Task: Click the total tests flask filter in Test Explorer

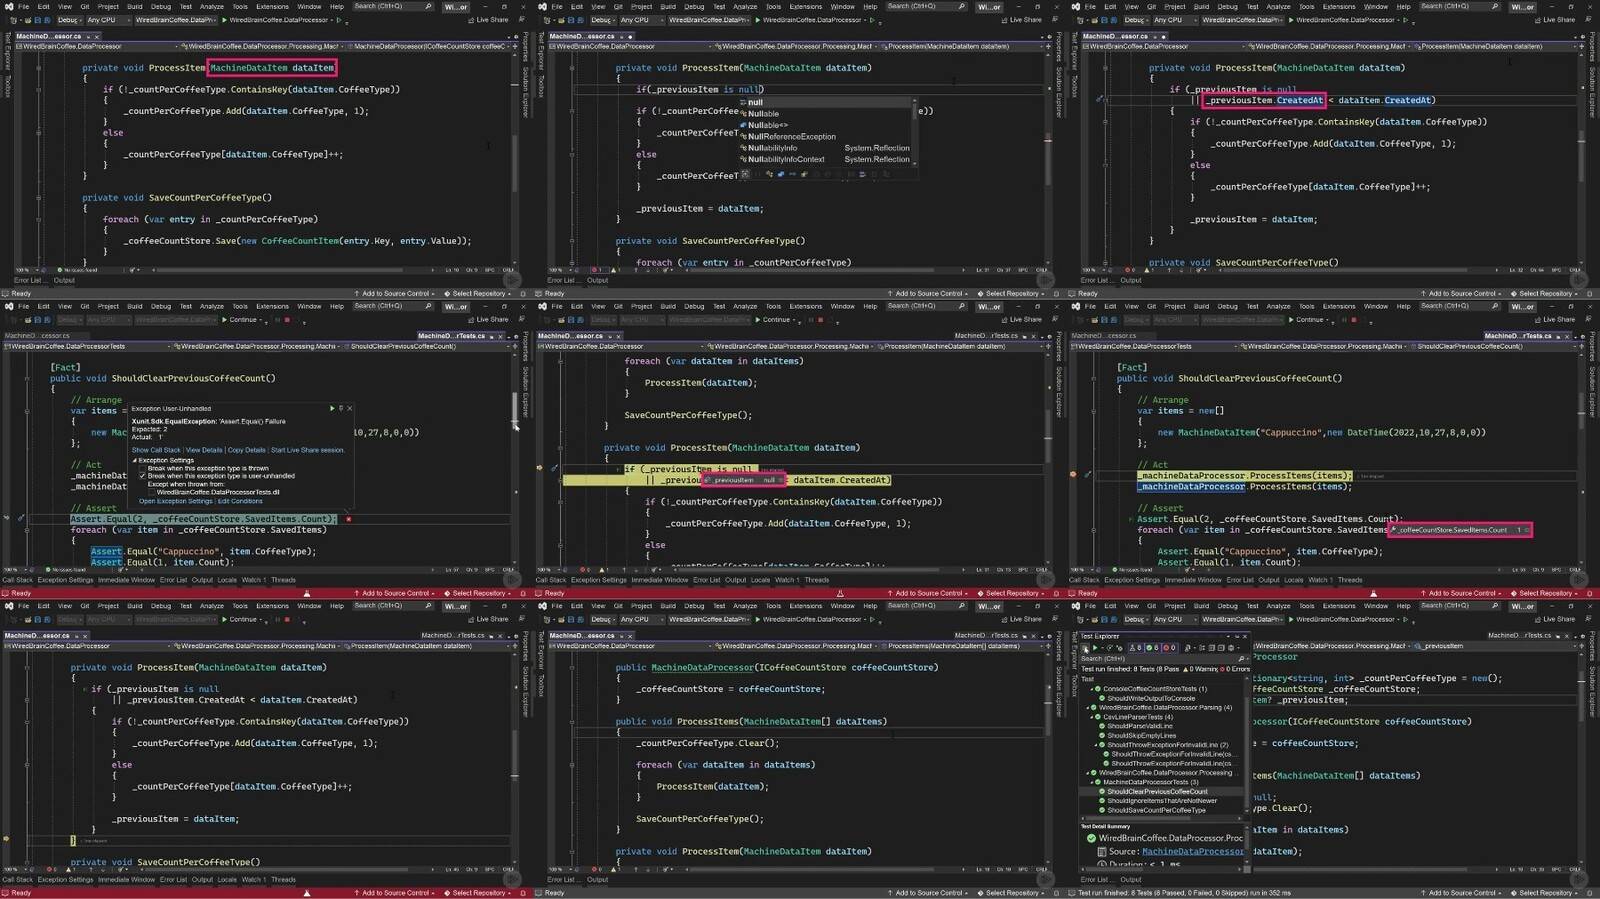Action: [1135, 648]
